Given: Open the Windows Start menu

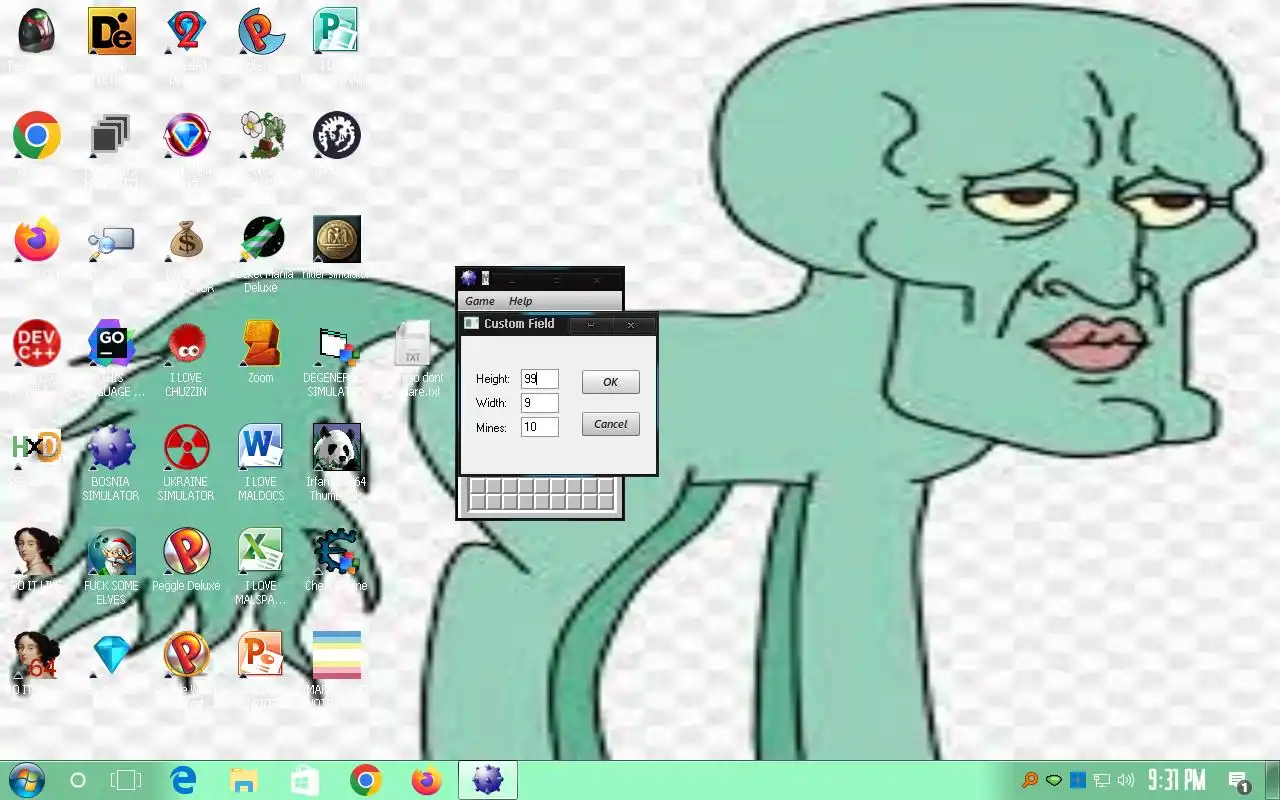Looking at the screenshot, I should click(x=26, y=780).
